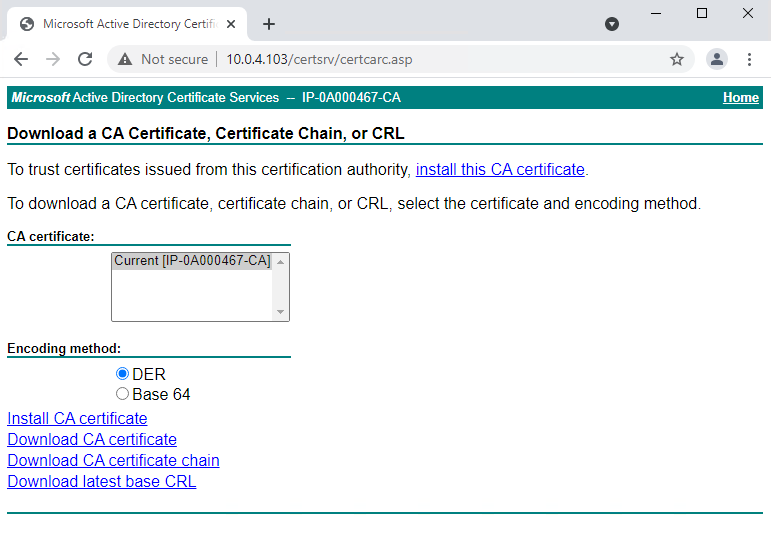Click the browser forward arrow

click(53, 59)
